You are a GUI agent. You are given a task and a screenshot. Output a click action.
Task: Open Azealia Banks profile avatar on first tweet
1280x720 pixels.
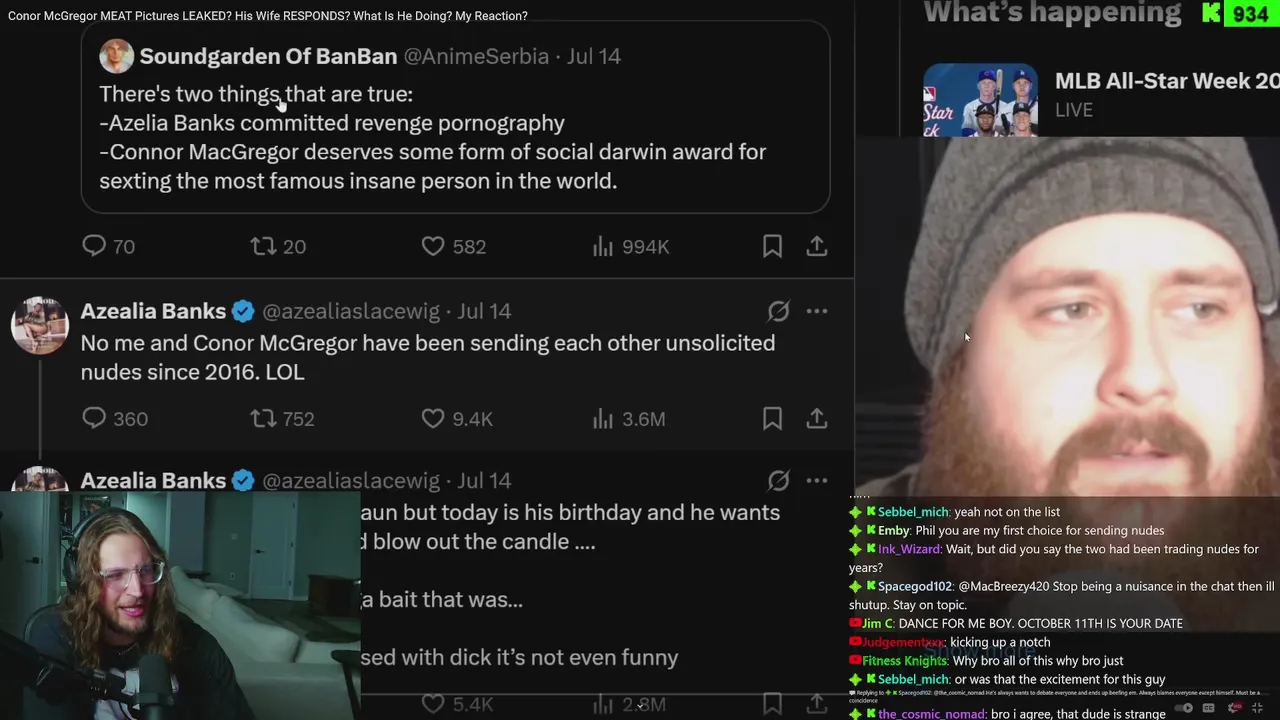pyautogui.click(x=40, y=325)
